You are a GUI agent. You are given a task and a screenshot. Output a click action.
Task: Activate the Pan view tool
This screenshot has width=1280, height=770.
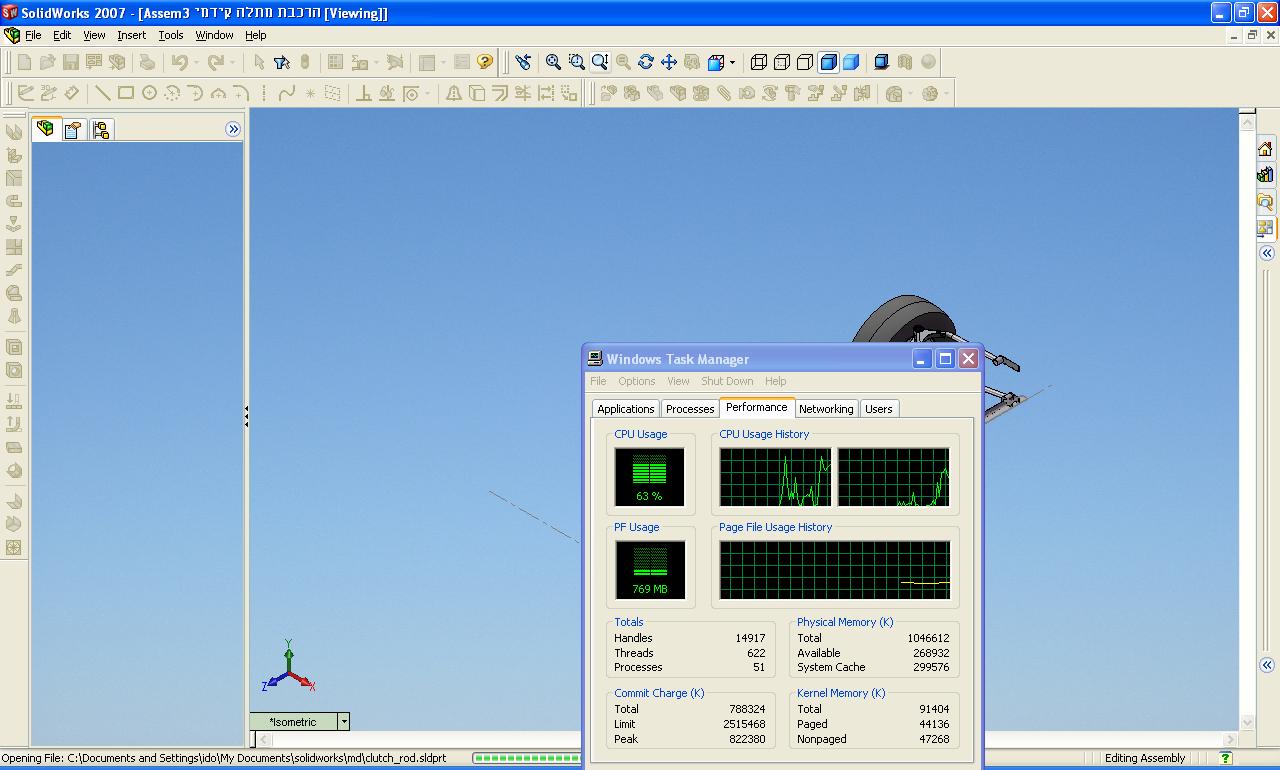click(x=669, y=62)
